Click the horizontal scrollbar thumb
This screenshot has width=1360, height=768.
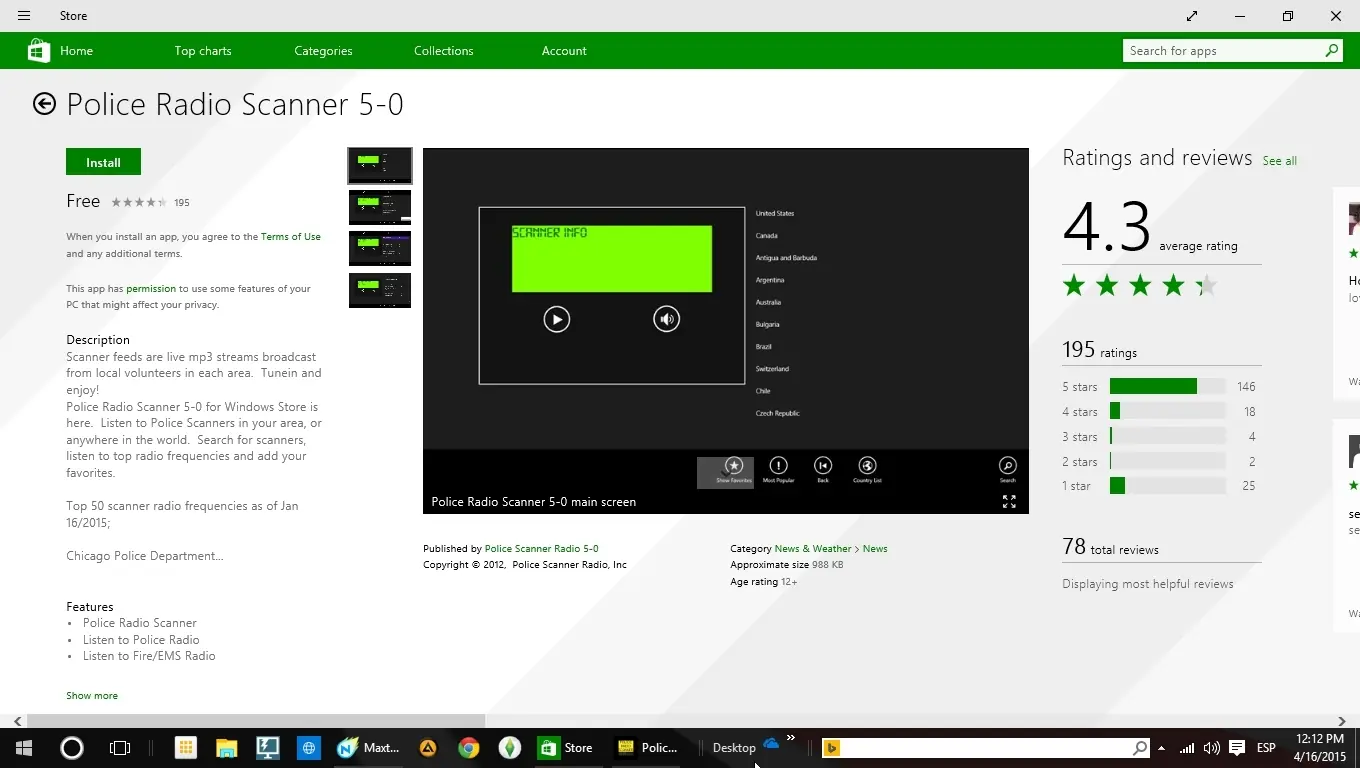[256, 721]
